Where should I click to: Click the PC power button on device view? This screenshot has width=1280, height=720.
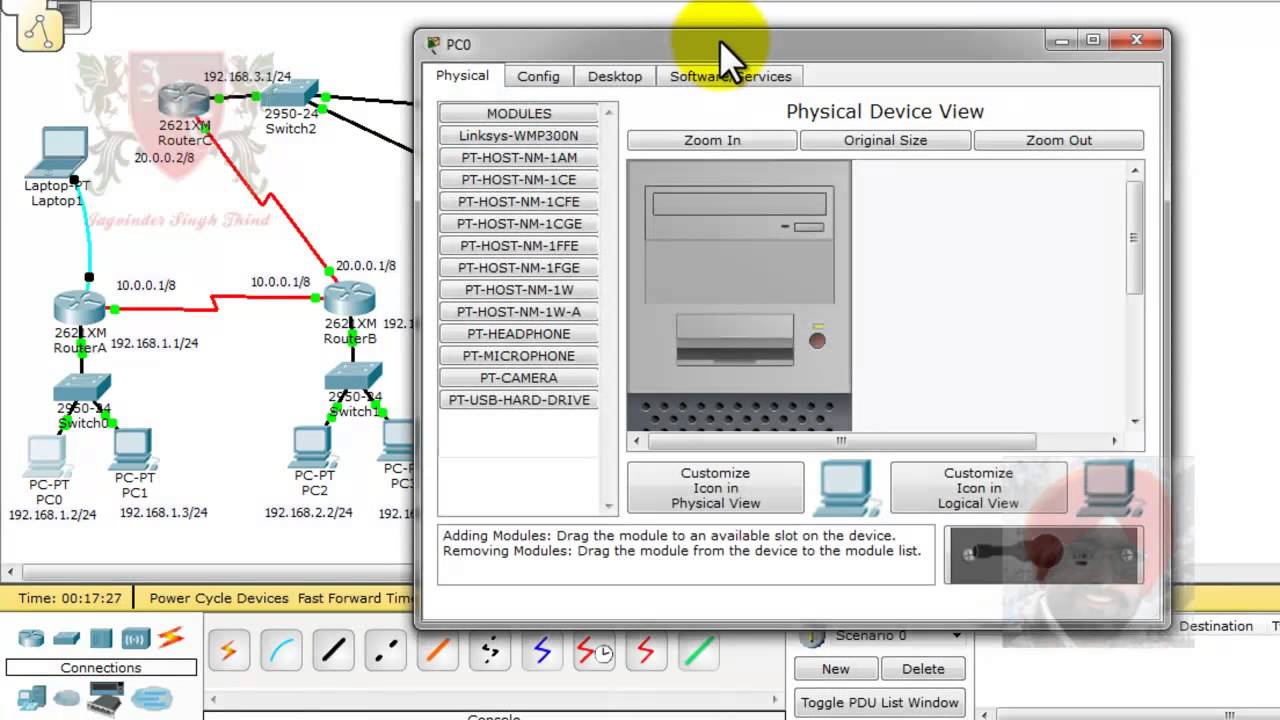coord(818,341)
